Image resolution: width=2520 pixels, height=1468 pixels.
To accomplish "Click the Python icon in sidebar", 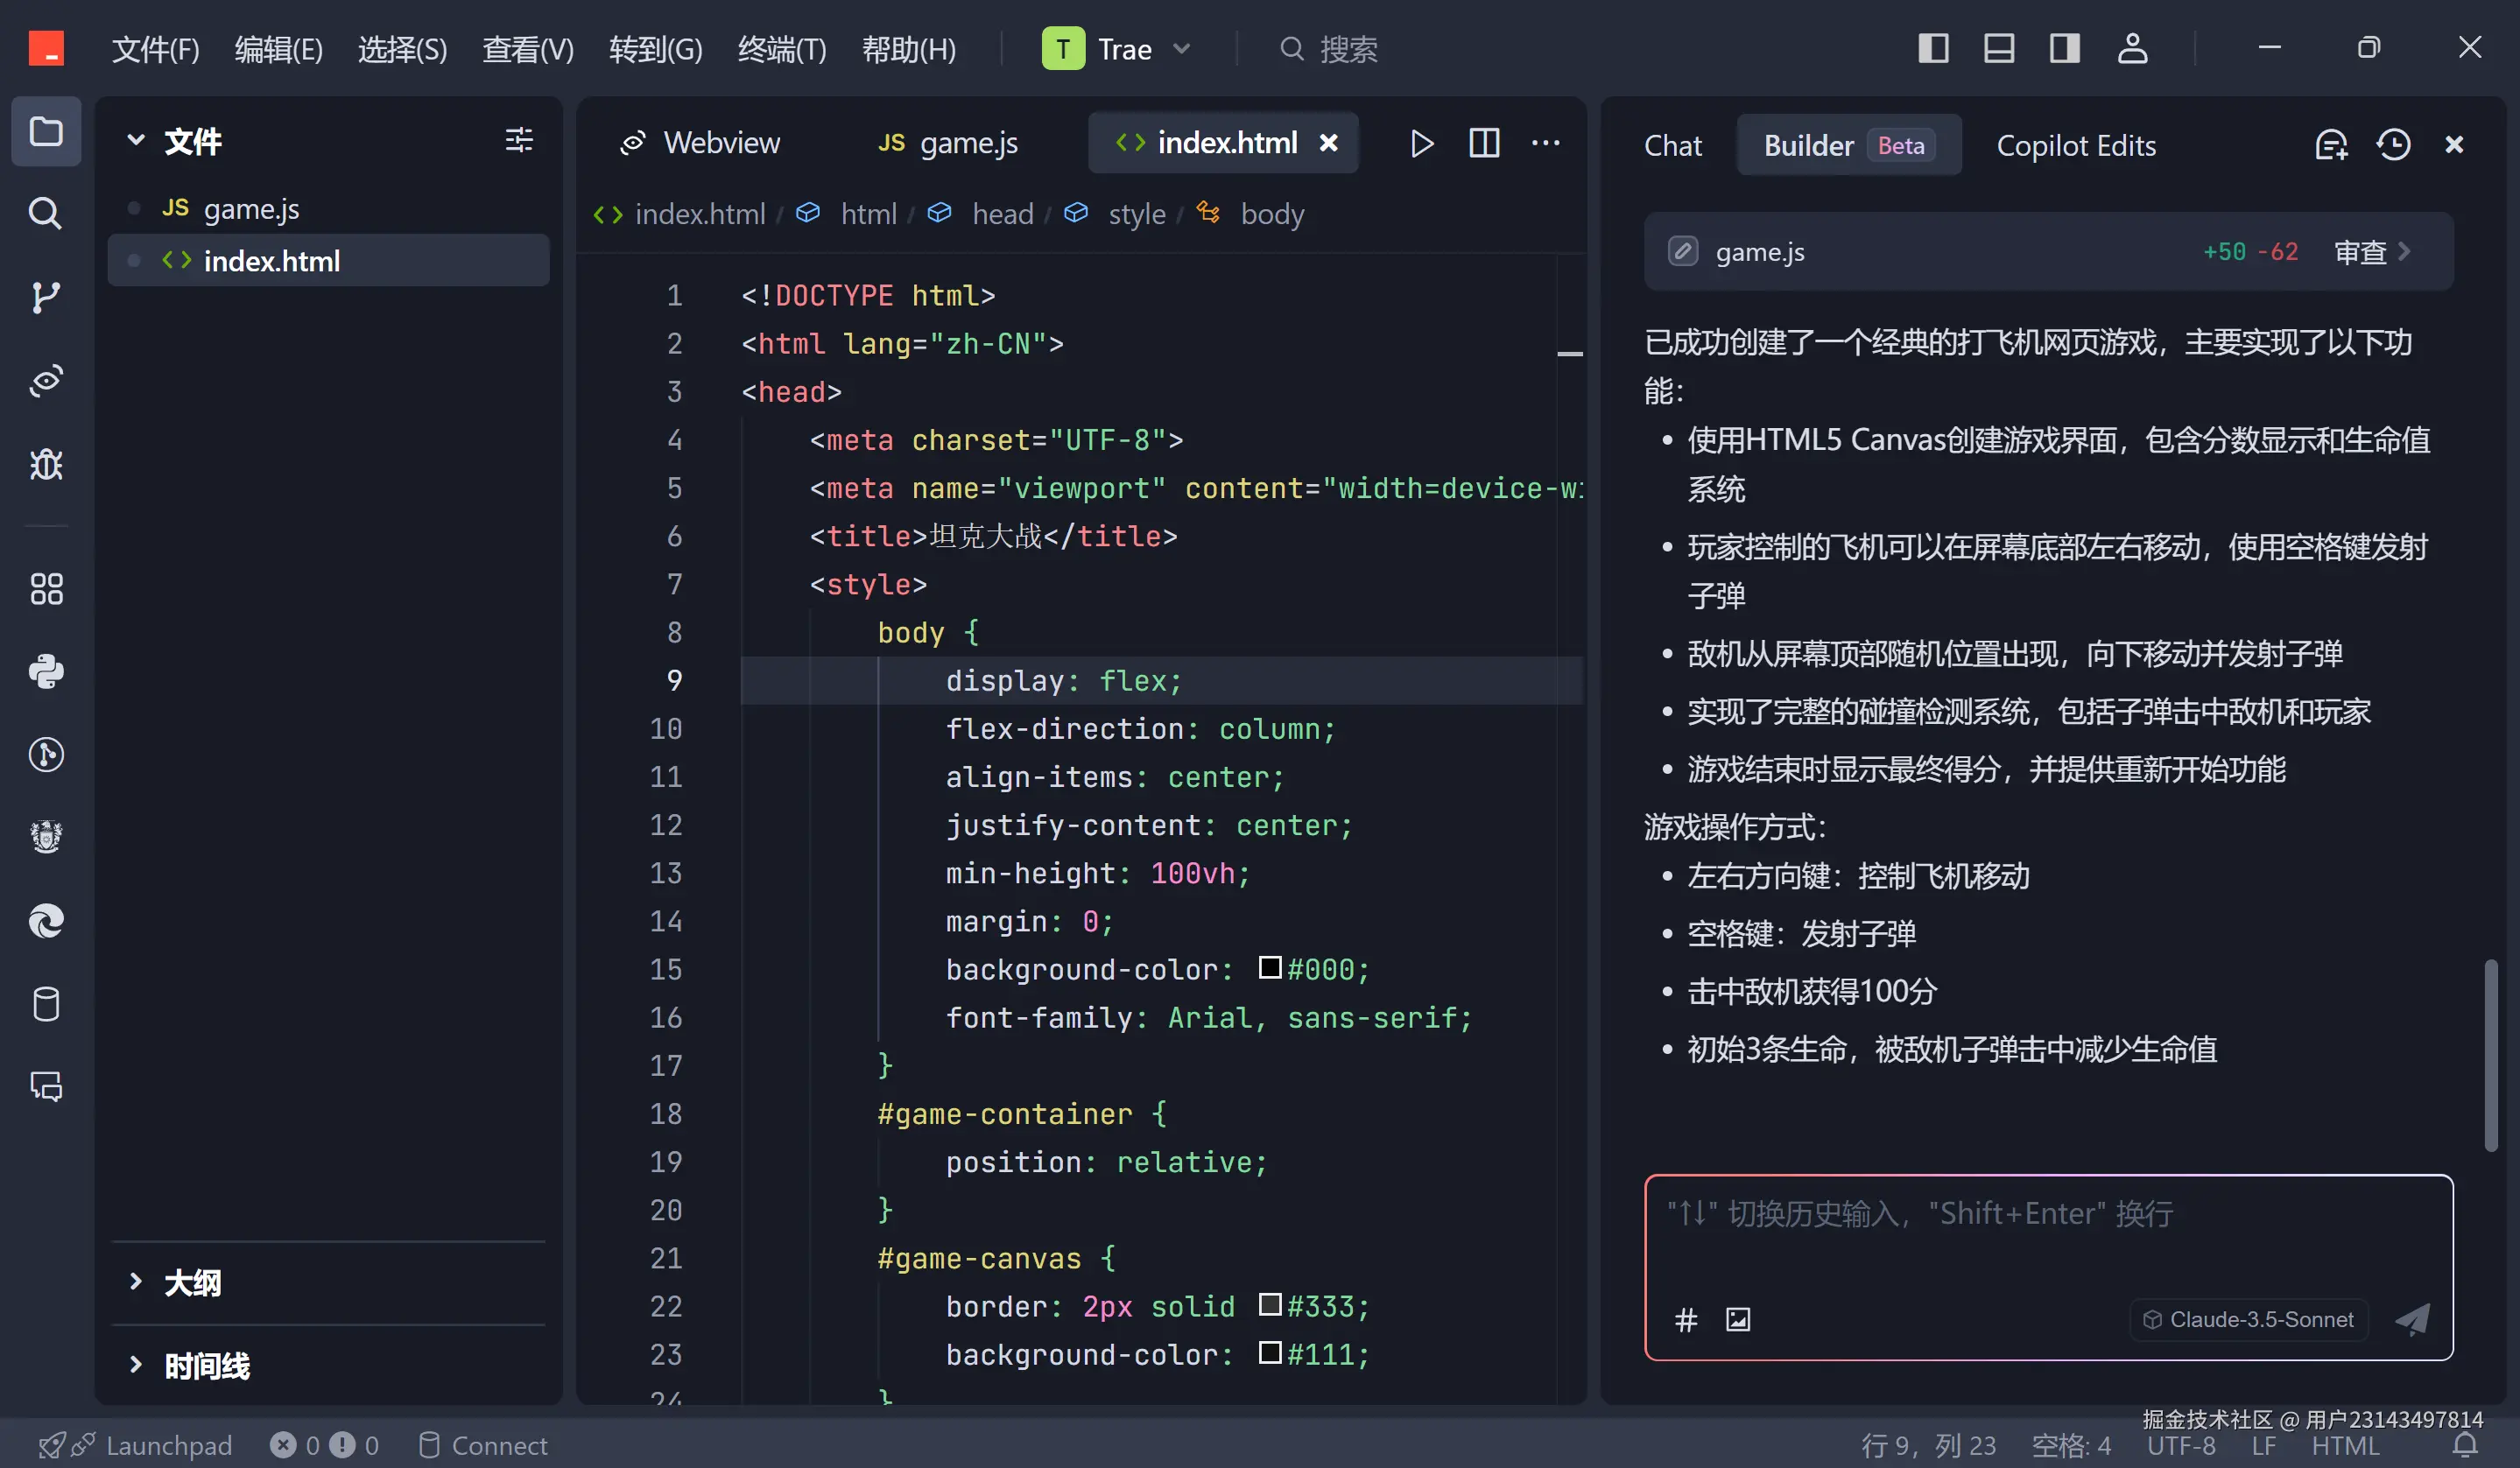I will (45, 671).
